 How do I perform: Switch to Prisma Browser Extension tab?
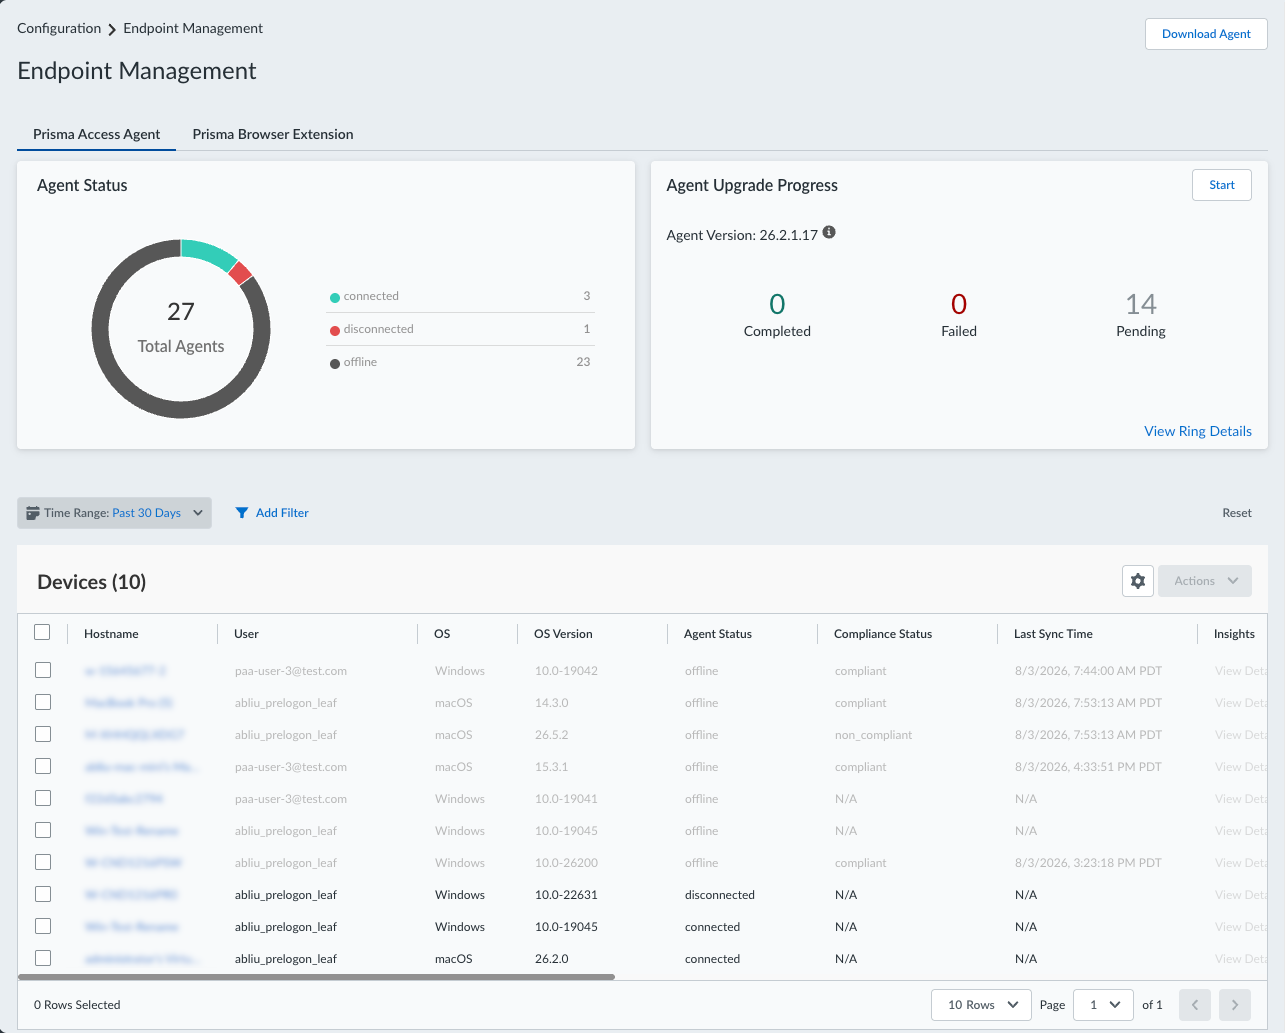273,134
